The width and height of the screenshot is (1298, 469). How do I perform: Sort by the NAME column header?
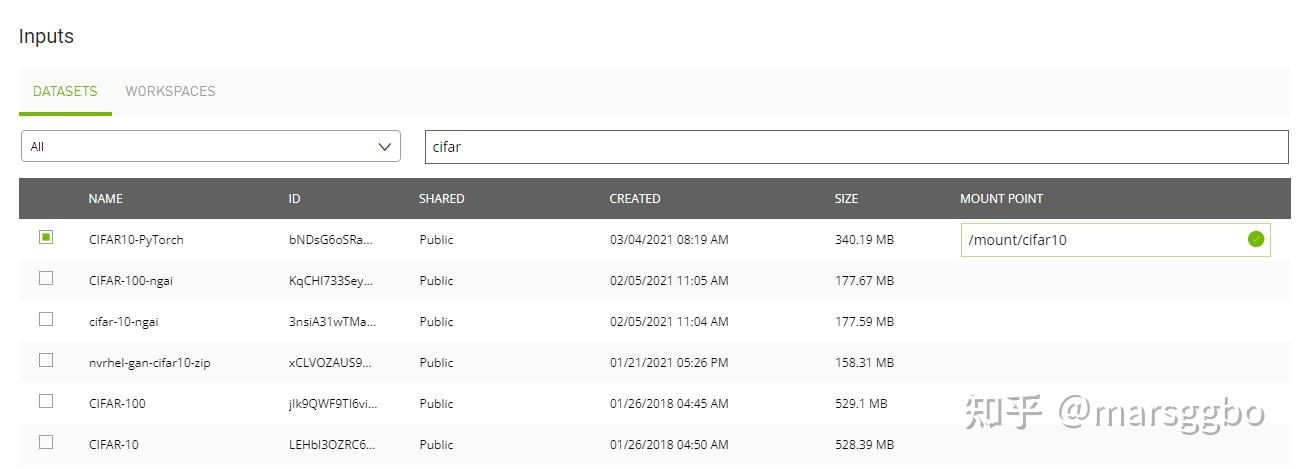(105, 199)
